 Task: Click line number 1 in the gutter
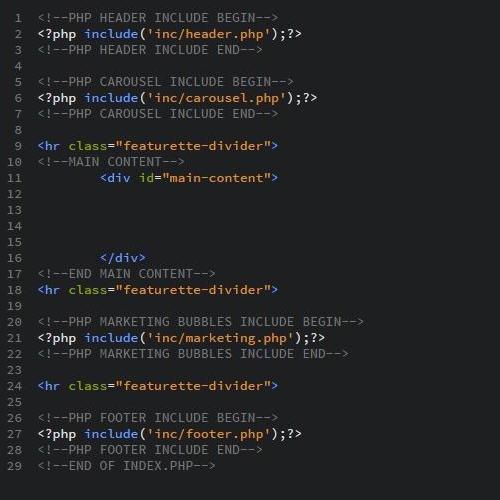[18, 18]
